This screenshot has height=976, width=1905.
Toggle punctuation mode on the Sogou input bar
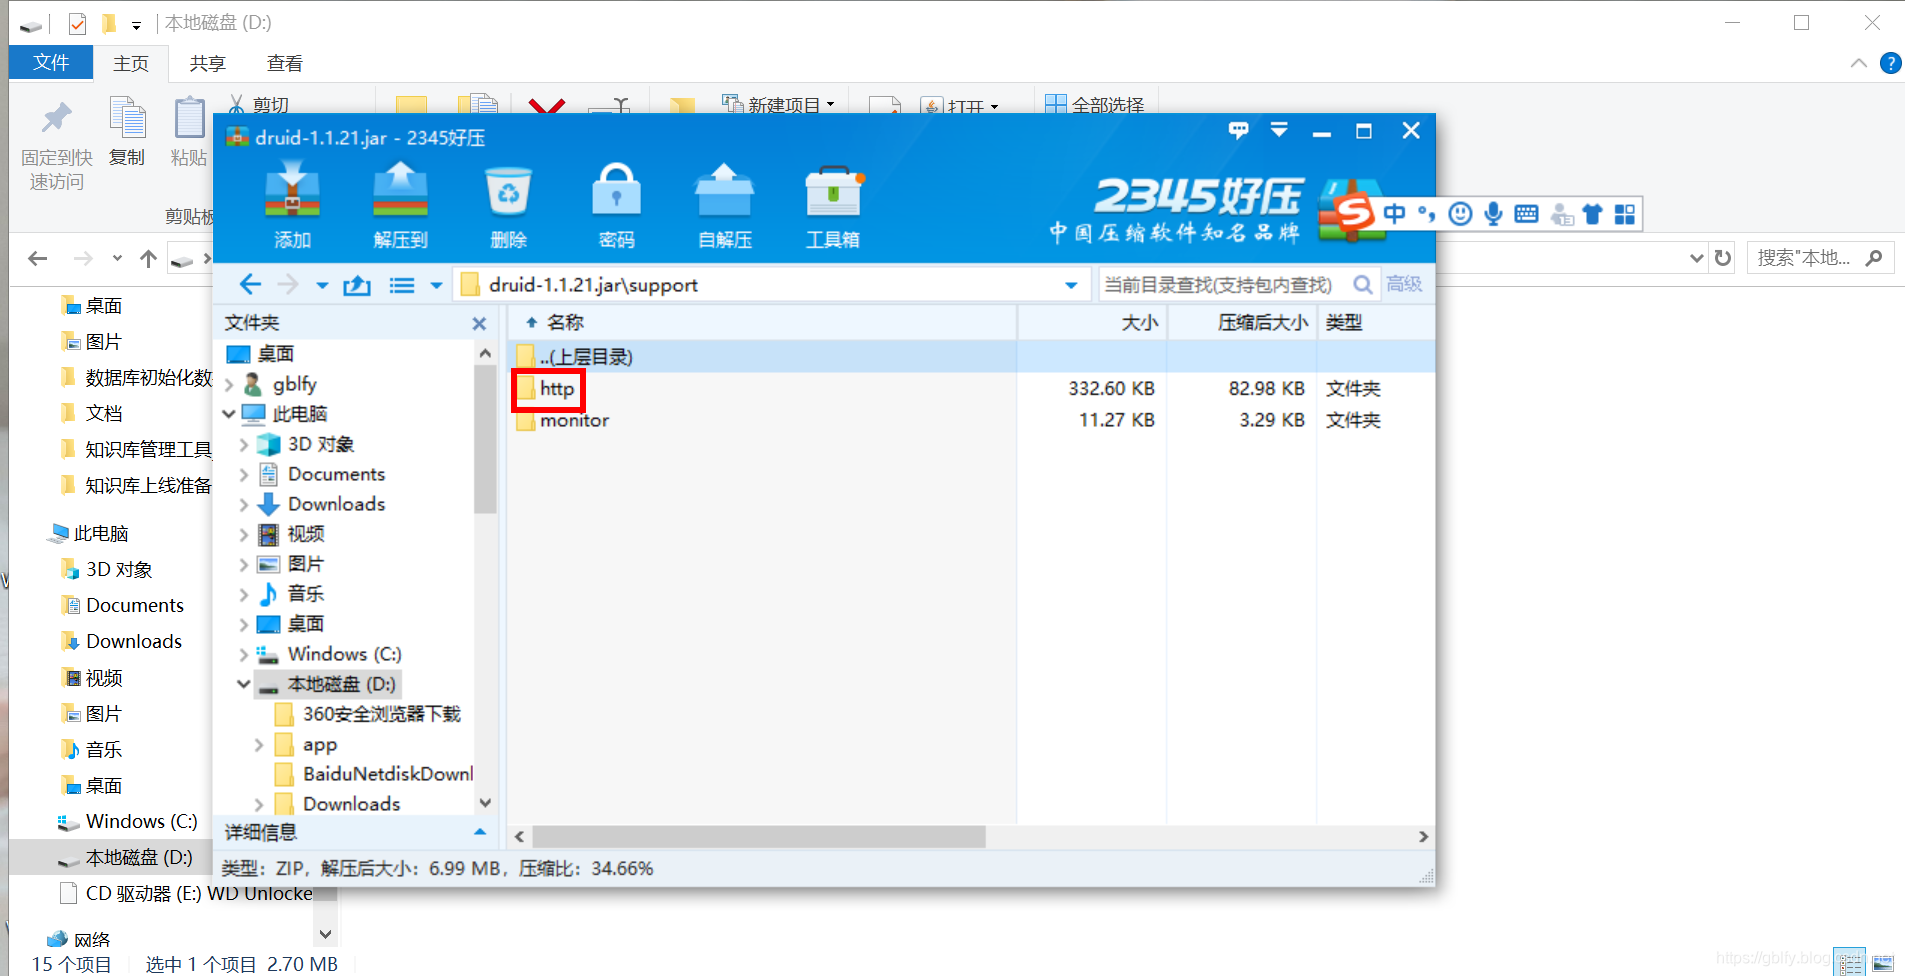click(1427, 213)
